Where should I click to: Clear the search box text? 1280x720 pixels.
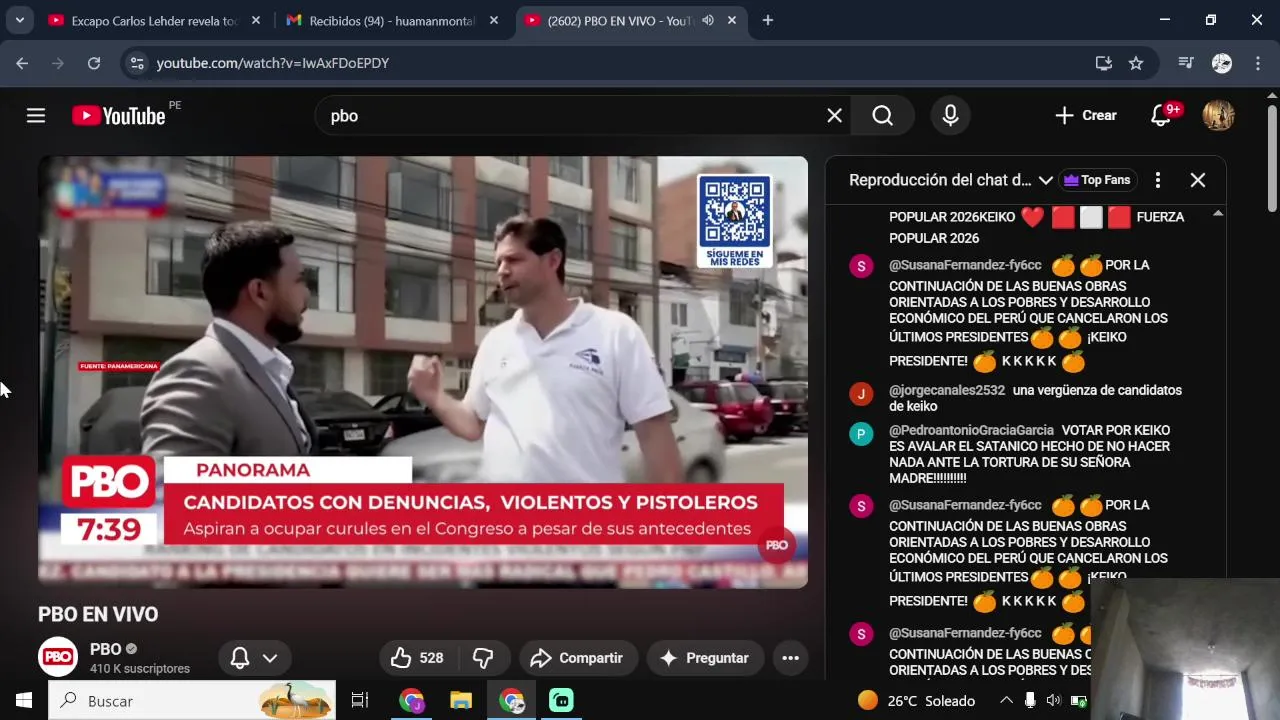[x=834, y=116]
